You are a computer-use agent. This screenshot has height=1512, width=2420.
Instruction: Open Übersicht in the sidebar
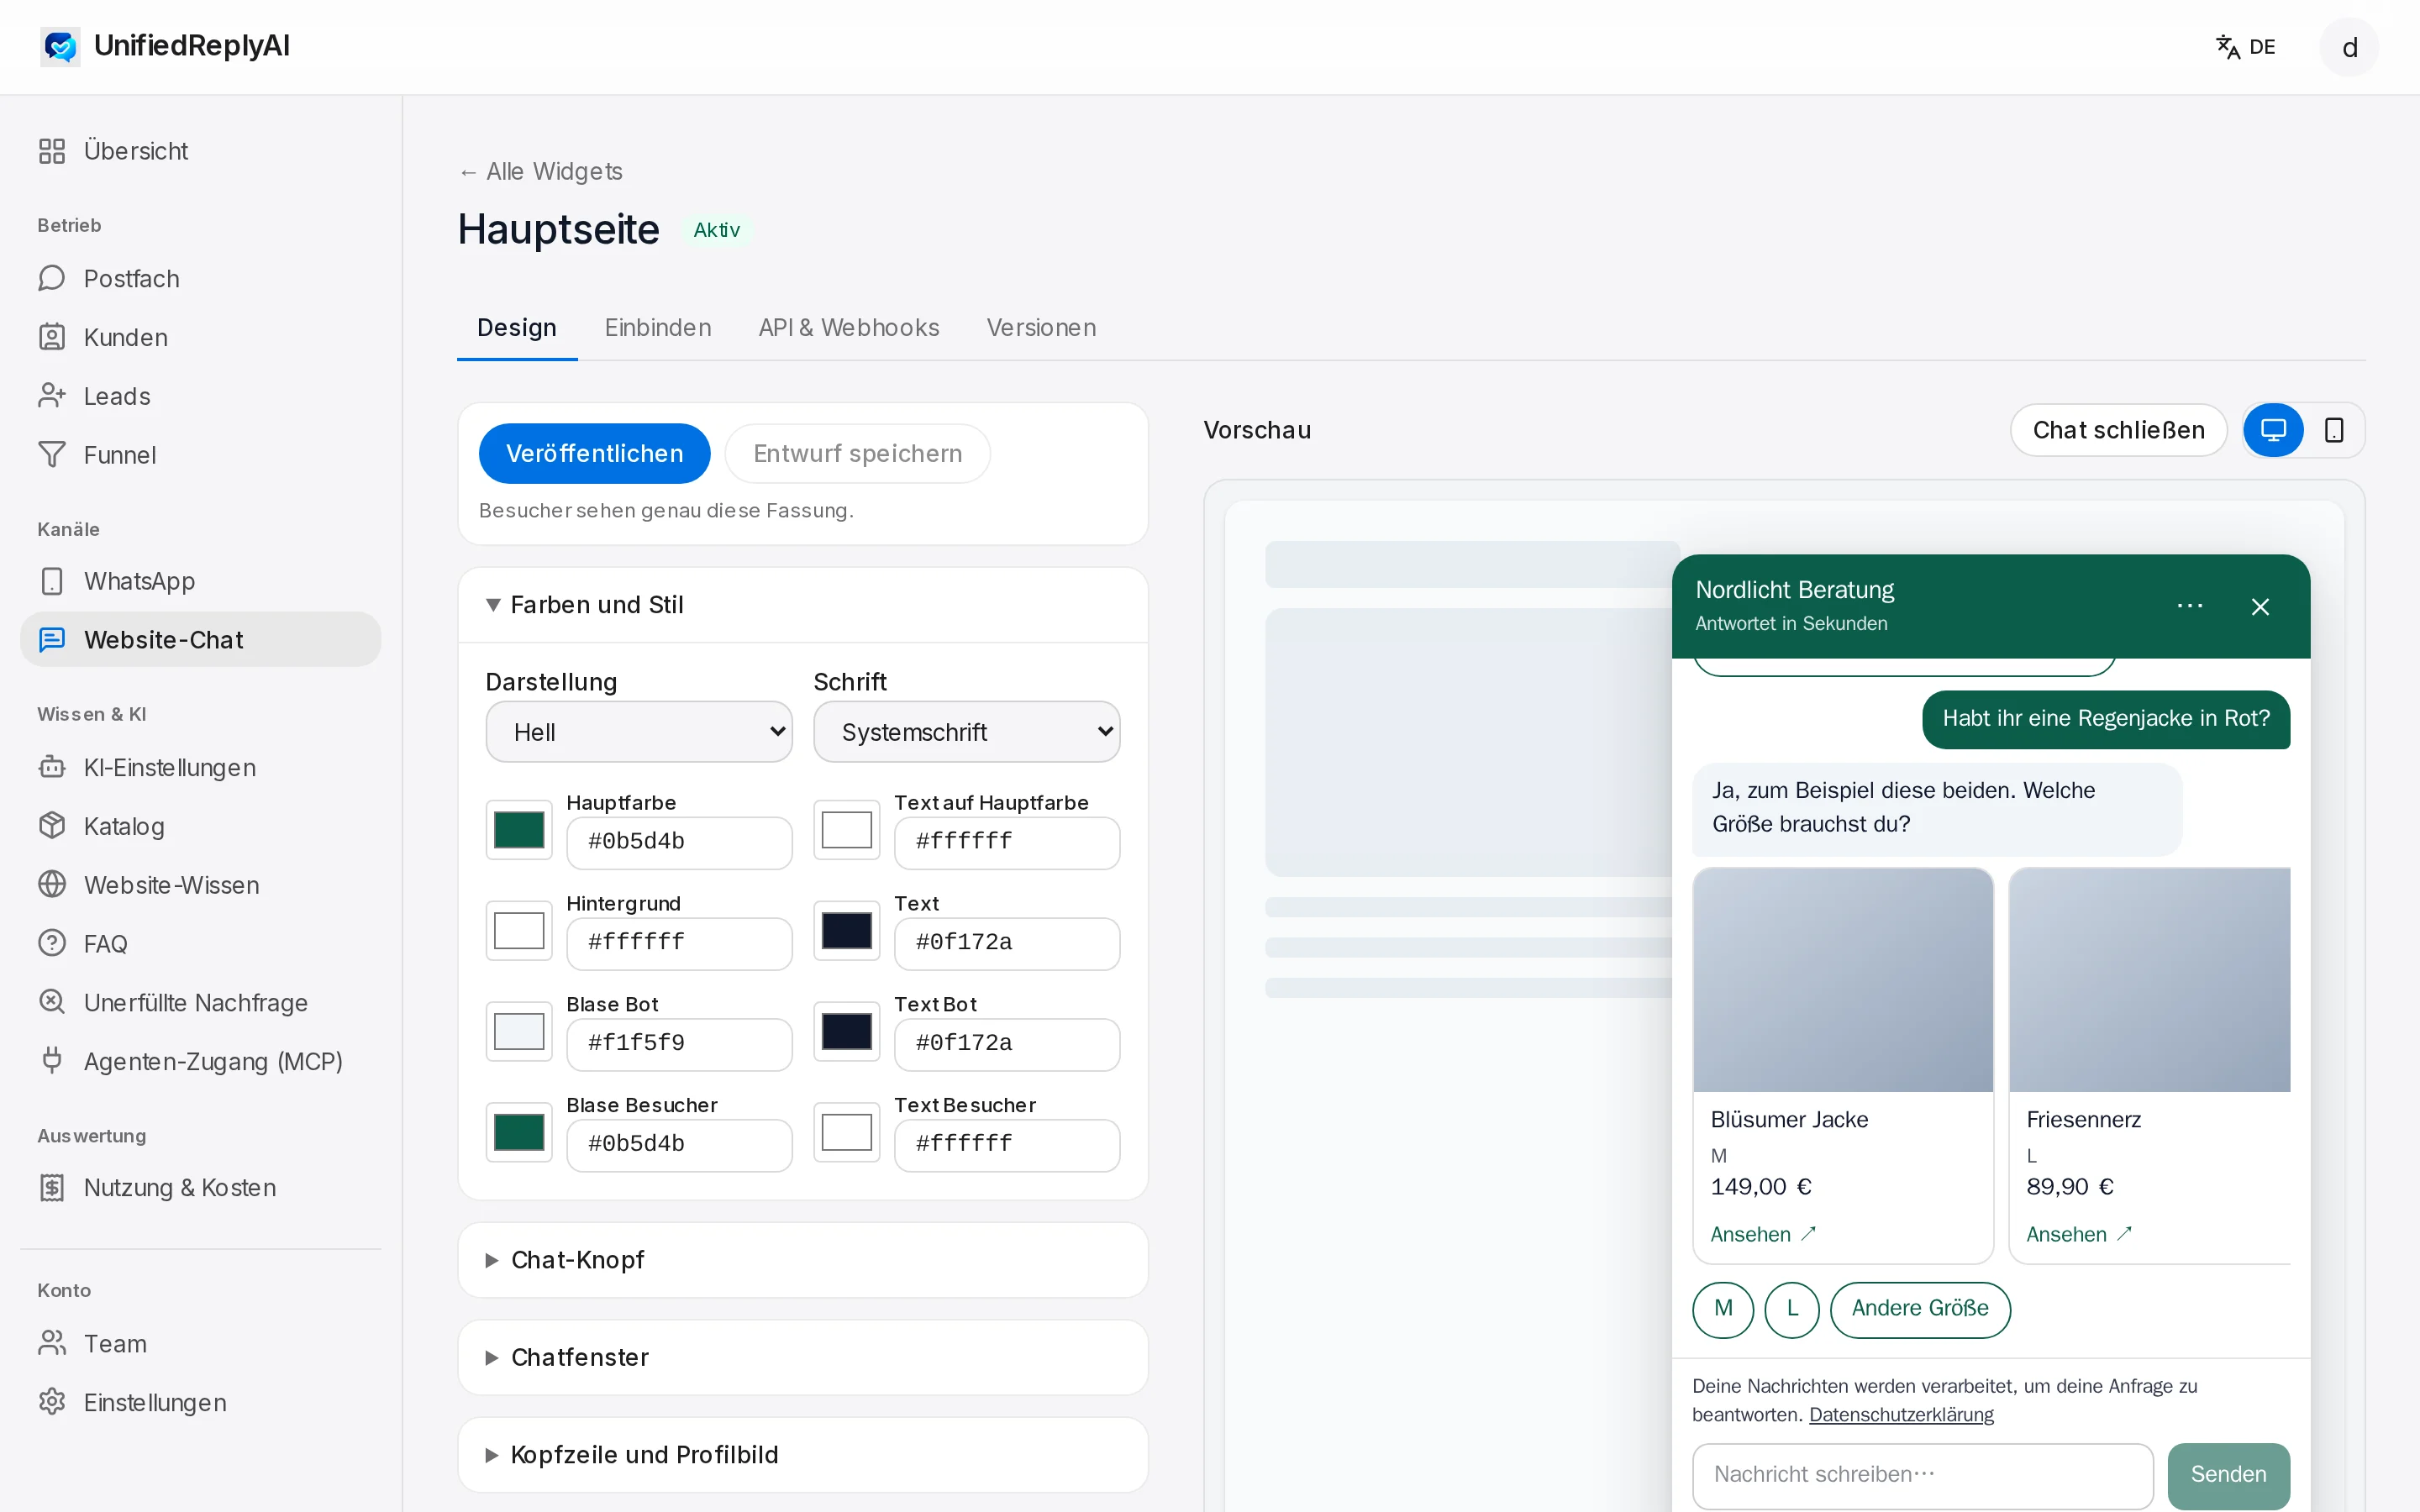pos(200,151)
